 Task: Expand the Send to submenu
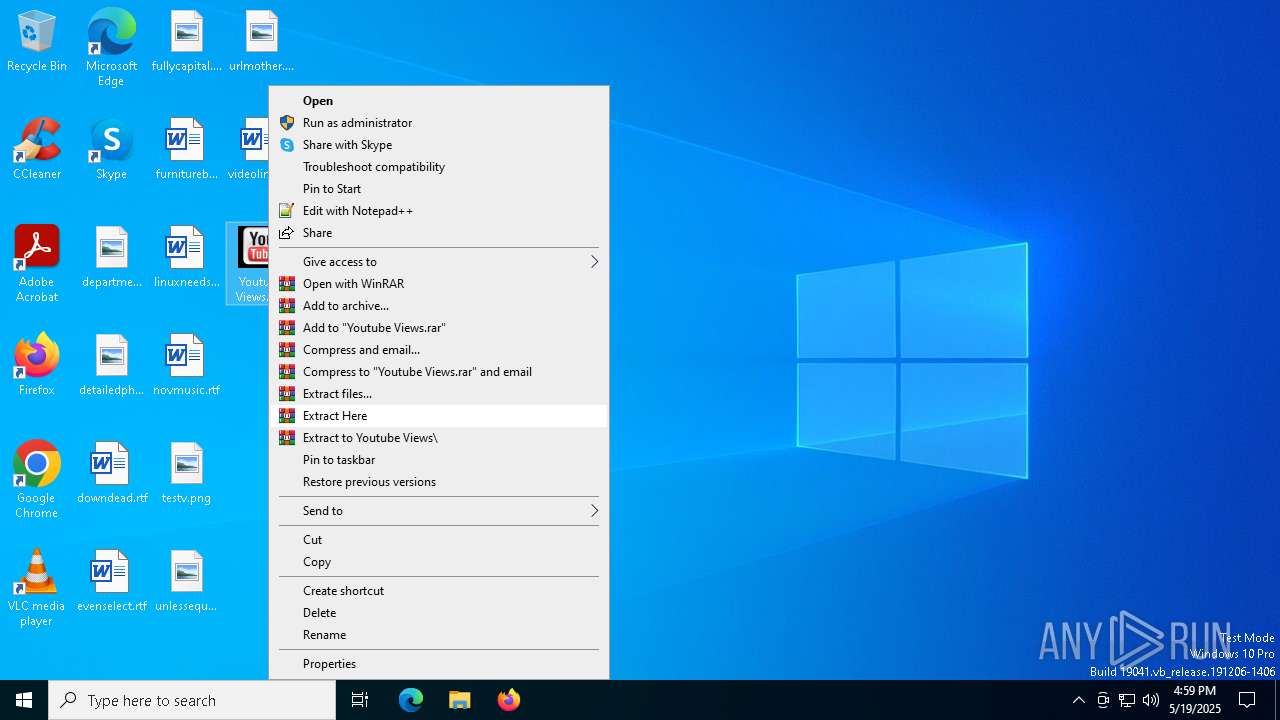point(439,511)
